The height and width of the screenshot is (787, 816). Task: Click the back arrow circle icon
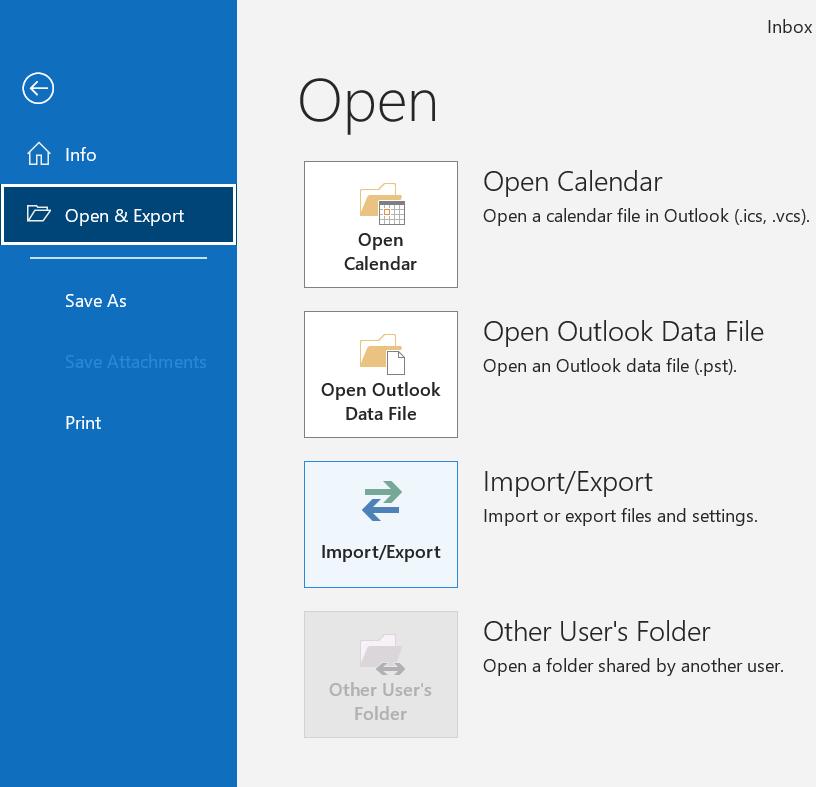click(x=38, y=88)
